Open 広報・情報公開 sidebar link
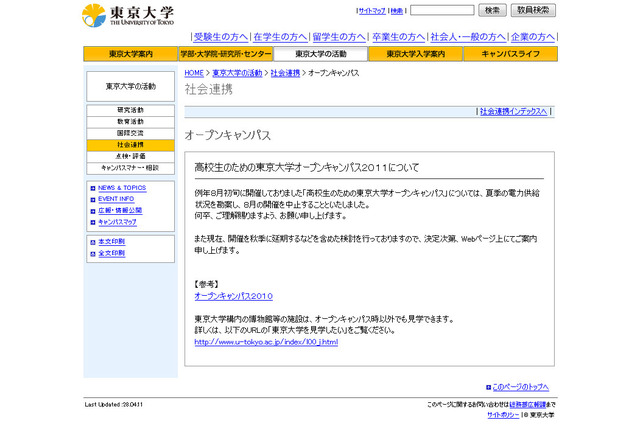640x426 pixels. tap(120, 211)
